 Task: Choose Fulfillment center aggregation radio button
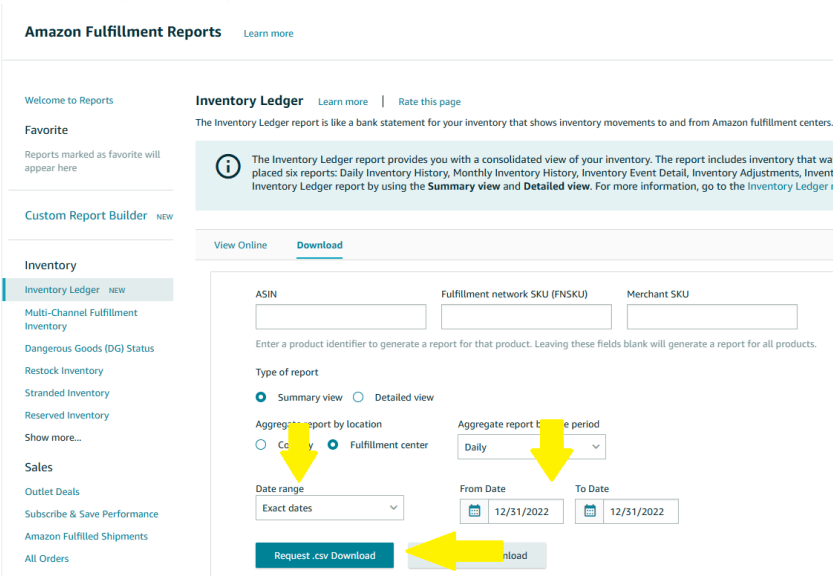click(333, 445)
